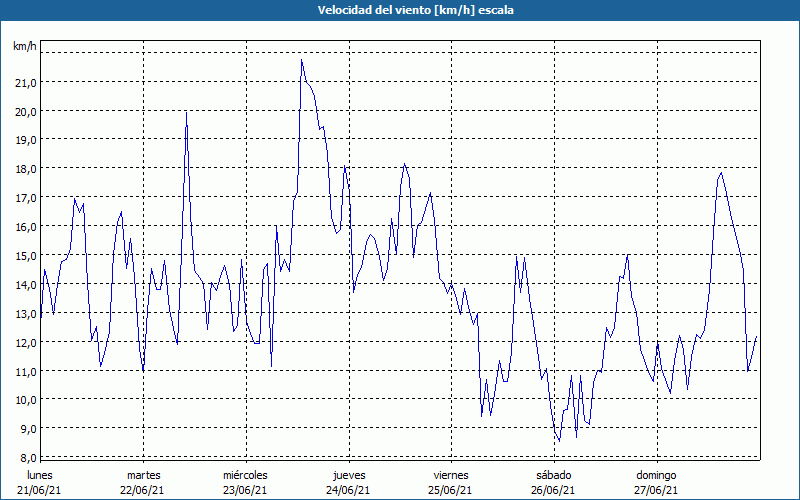The width and height of the screenshot is (800, 500).
Task: Click the 20 km/h spike on martes
Action: click(186, 113)
